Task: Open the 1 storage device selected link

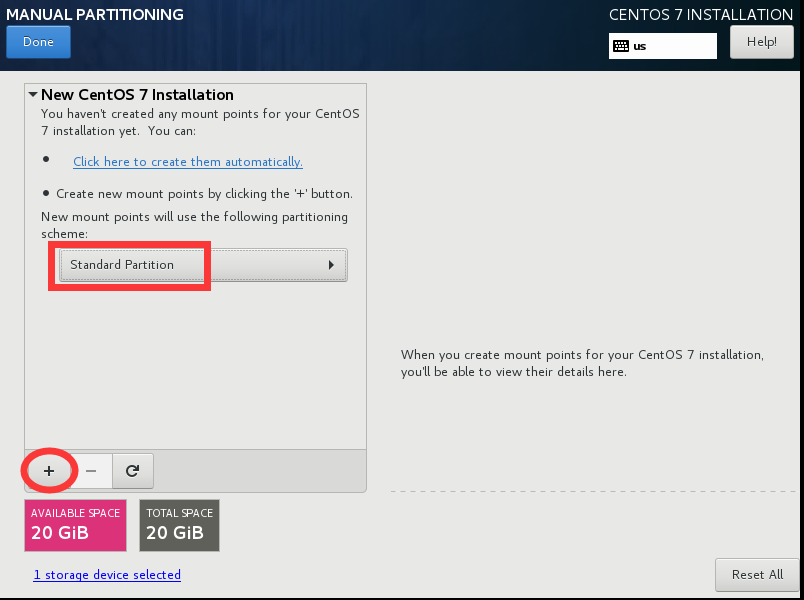Action: pos(107,575)
